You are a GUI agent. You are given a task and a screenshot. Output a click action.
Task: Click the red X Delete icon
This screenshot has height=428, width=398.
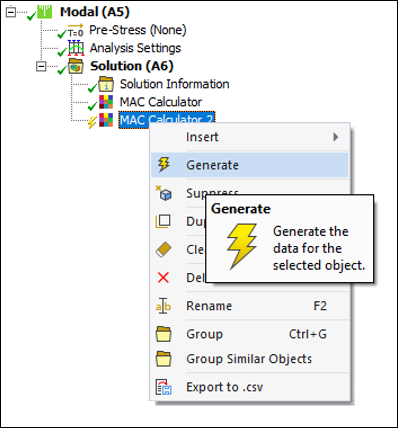pos(163,277)
